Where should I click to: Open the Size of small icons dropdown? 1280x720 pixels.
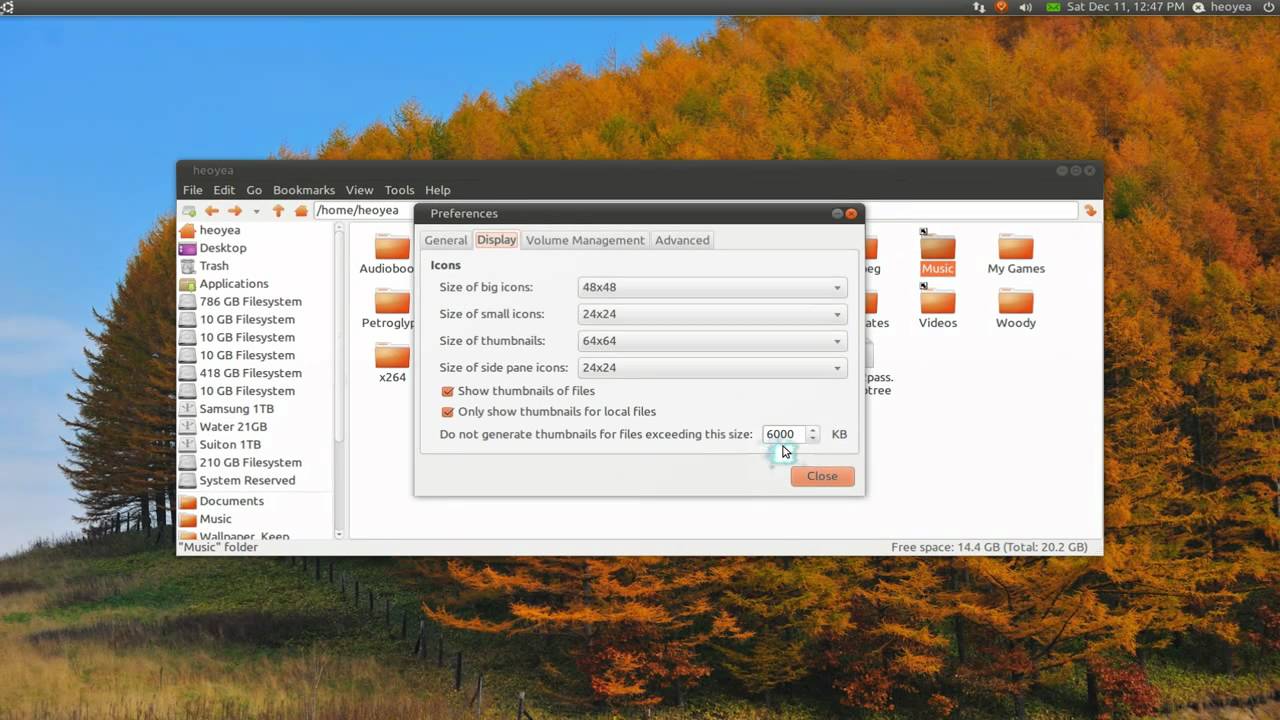coord(712,314)
